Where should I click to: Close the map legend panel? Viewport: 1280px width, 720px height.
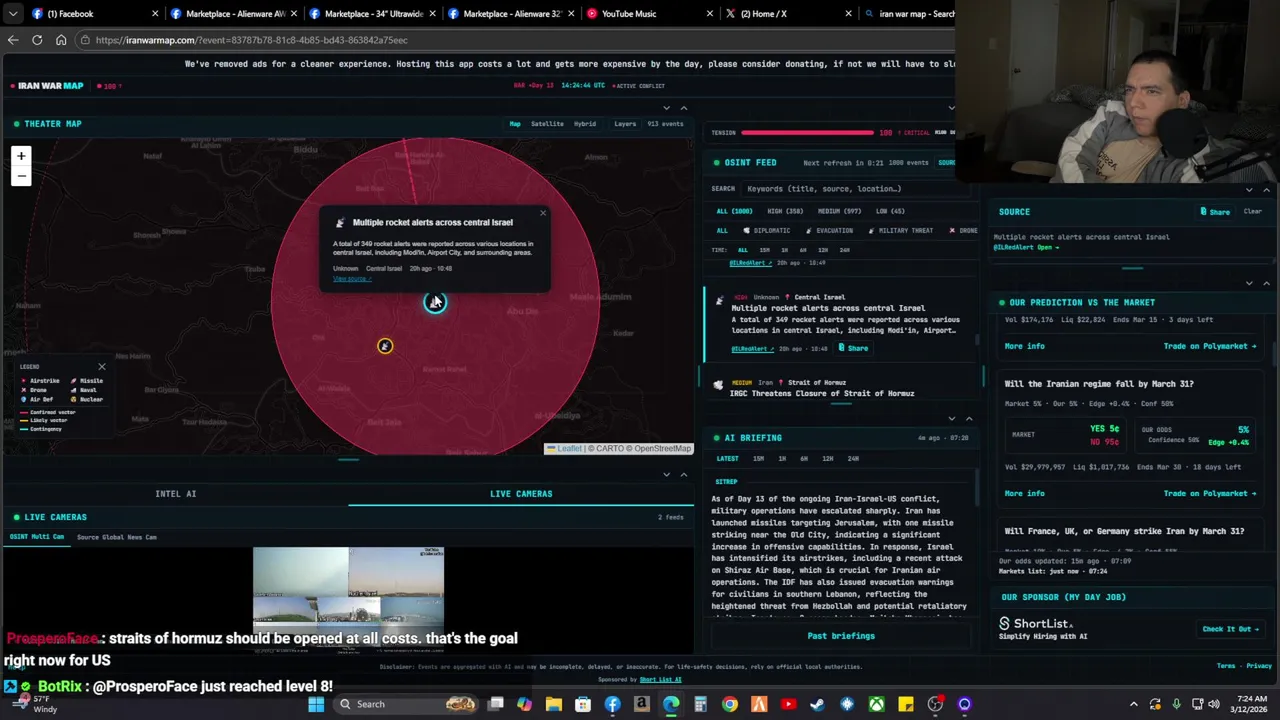[x=101, y=367]
